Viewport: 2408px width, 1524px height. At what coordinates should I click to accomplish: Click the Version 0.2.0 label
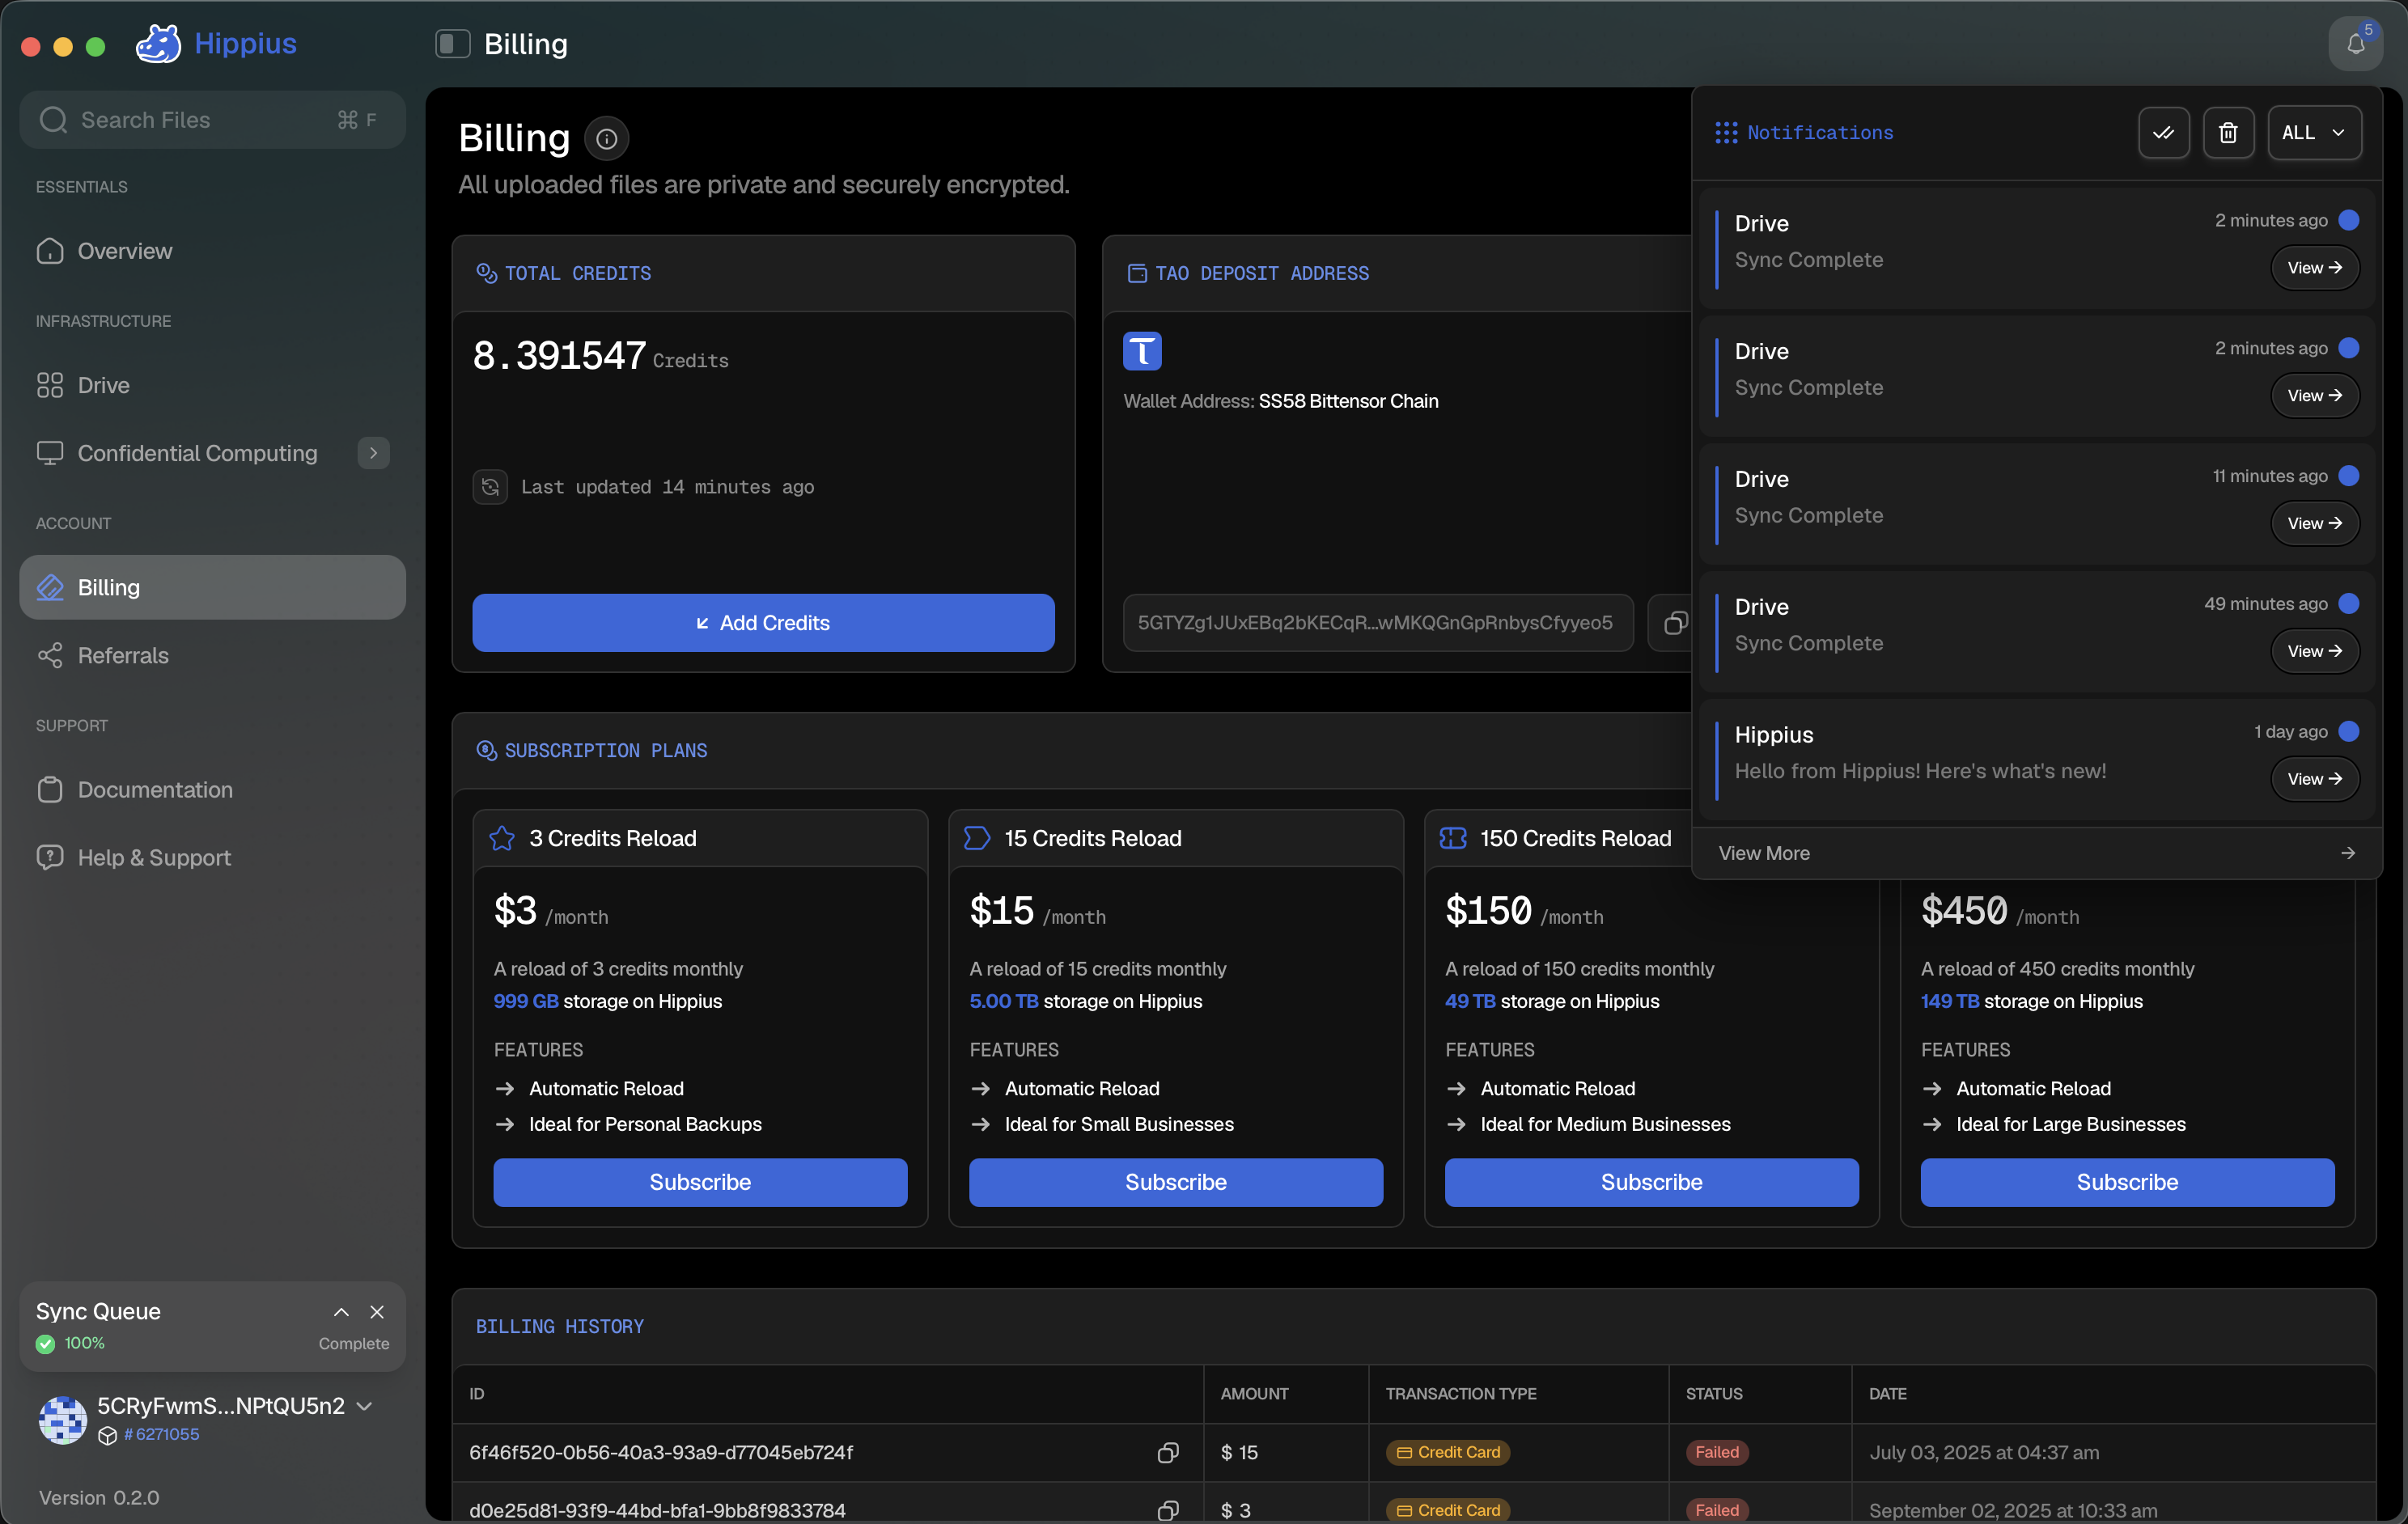click(99, 1497)
